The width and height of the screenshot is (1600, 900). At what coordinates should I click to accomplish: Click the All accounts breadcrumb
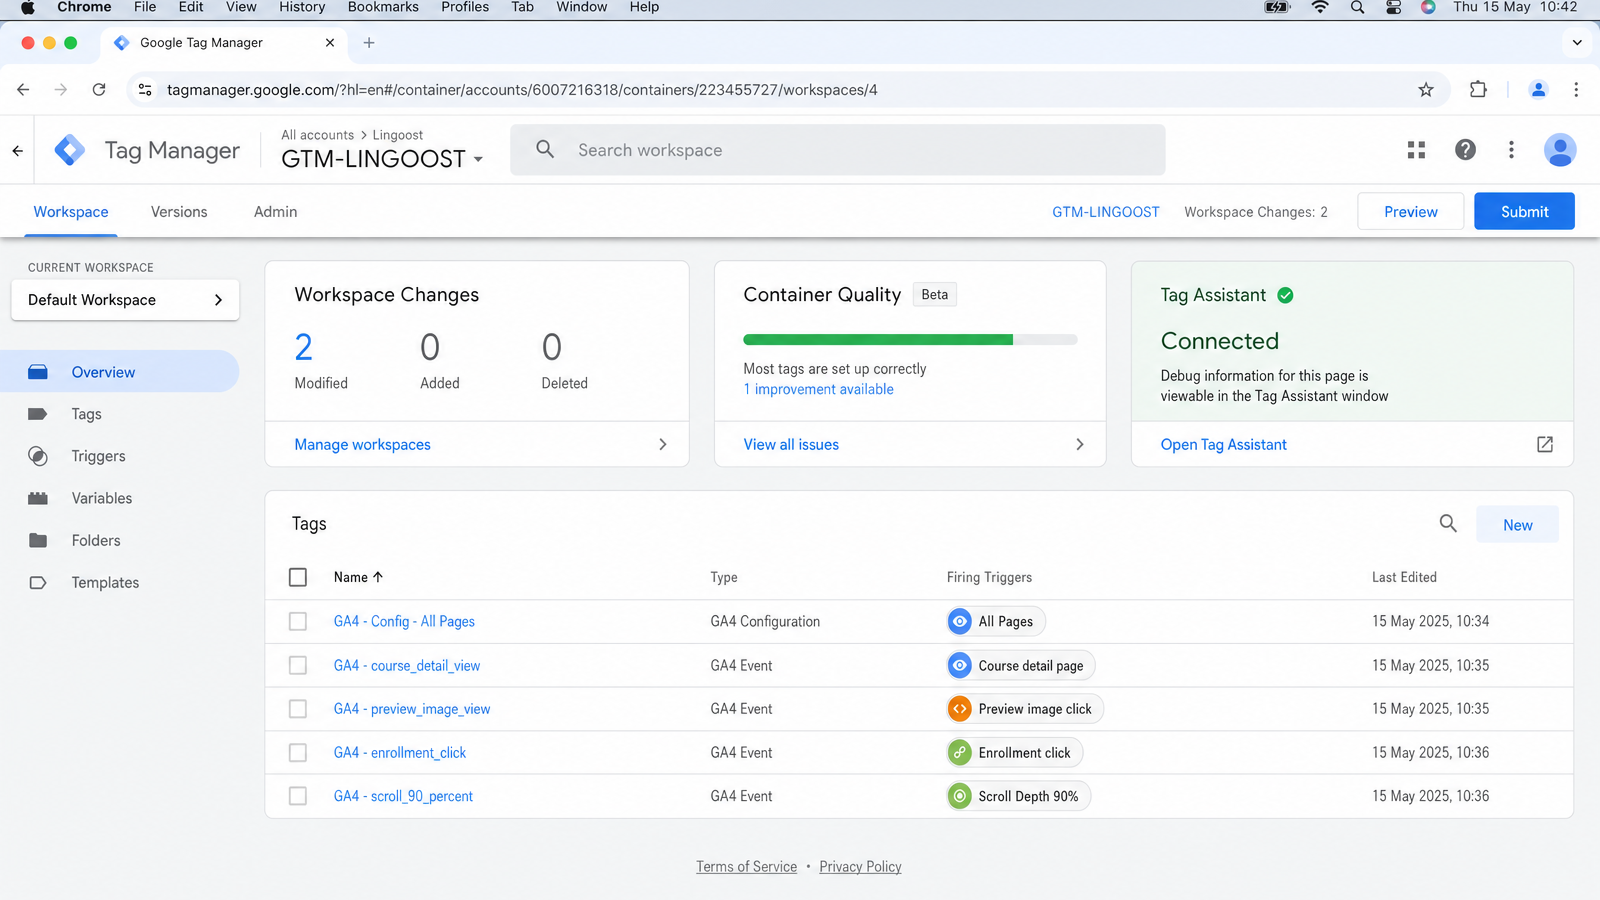318,135
